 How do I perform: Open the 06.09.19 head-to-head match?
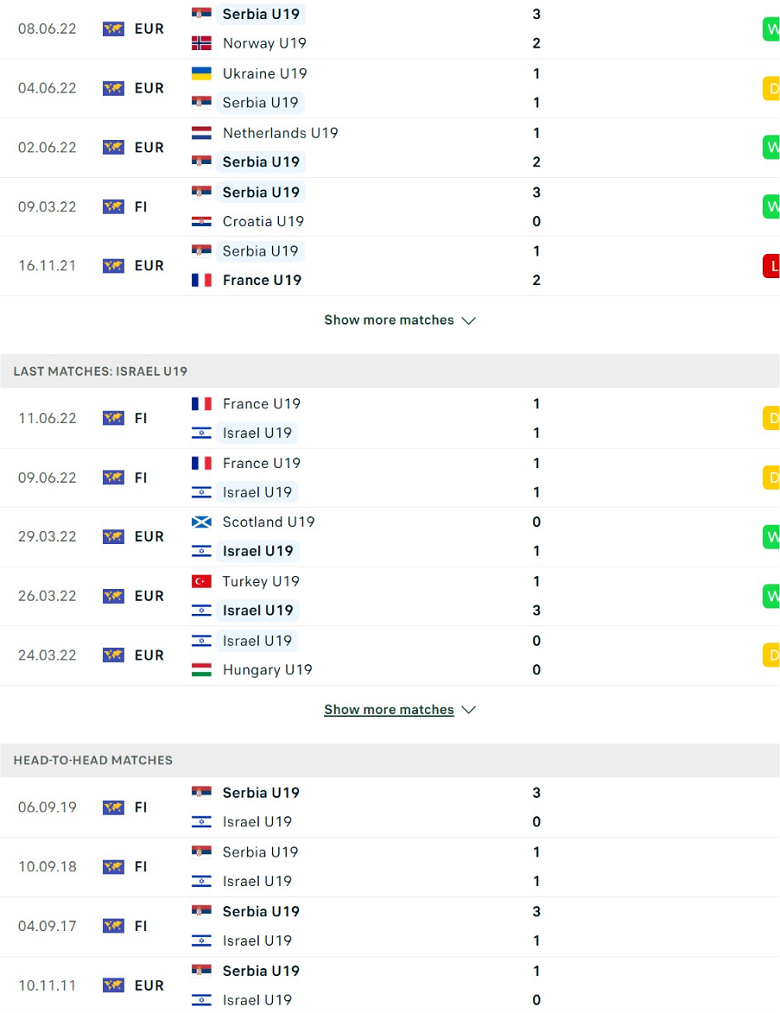(390, 808)
